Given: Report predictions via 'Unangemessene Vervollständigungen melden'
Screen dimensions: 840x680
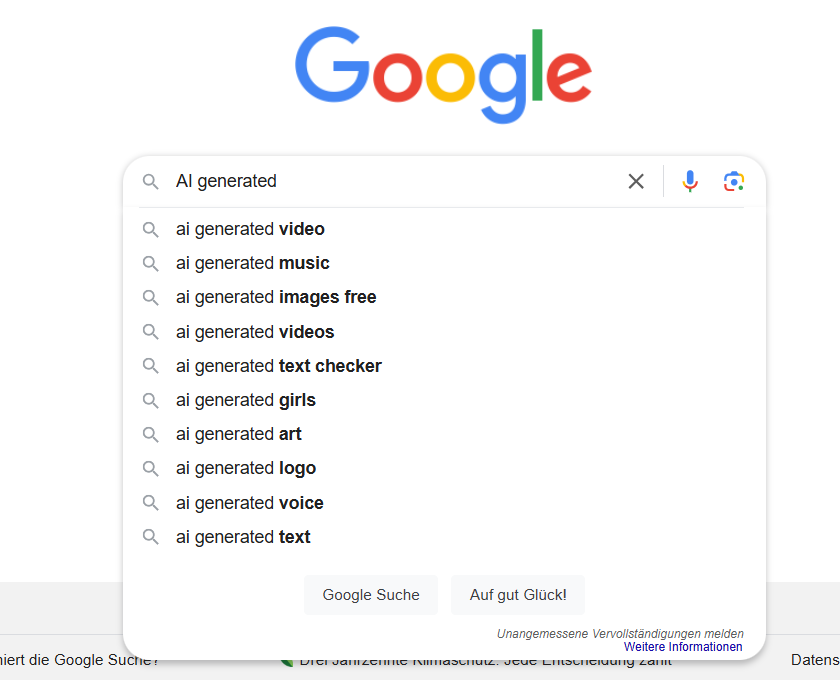Looking at the screenshot, I should pyautogui.click(x=620, y=634).
